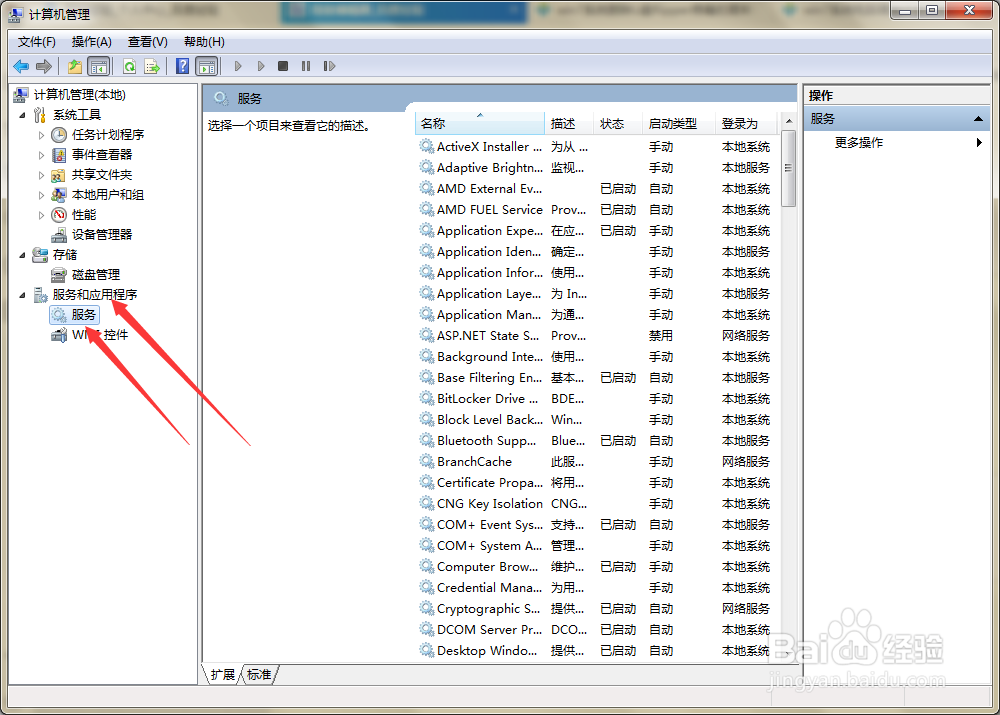This screenshot has width=1000, height=715.
Task: Open the 帮助(H) menu
Action: (x=204, y=42)
